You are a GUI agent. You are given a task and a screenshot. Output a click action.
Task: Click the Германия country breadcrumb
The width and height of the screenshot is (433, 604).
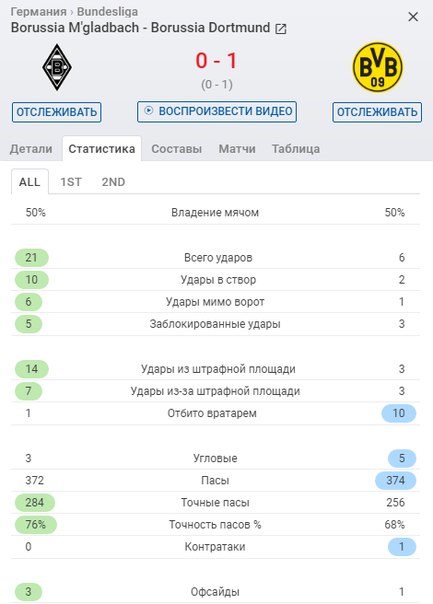(39, 12)
